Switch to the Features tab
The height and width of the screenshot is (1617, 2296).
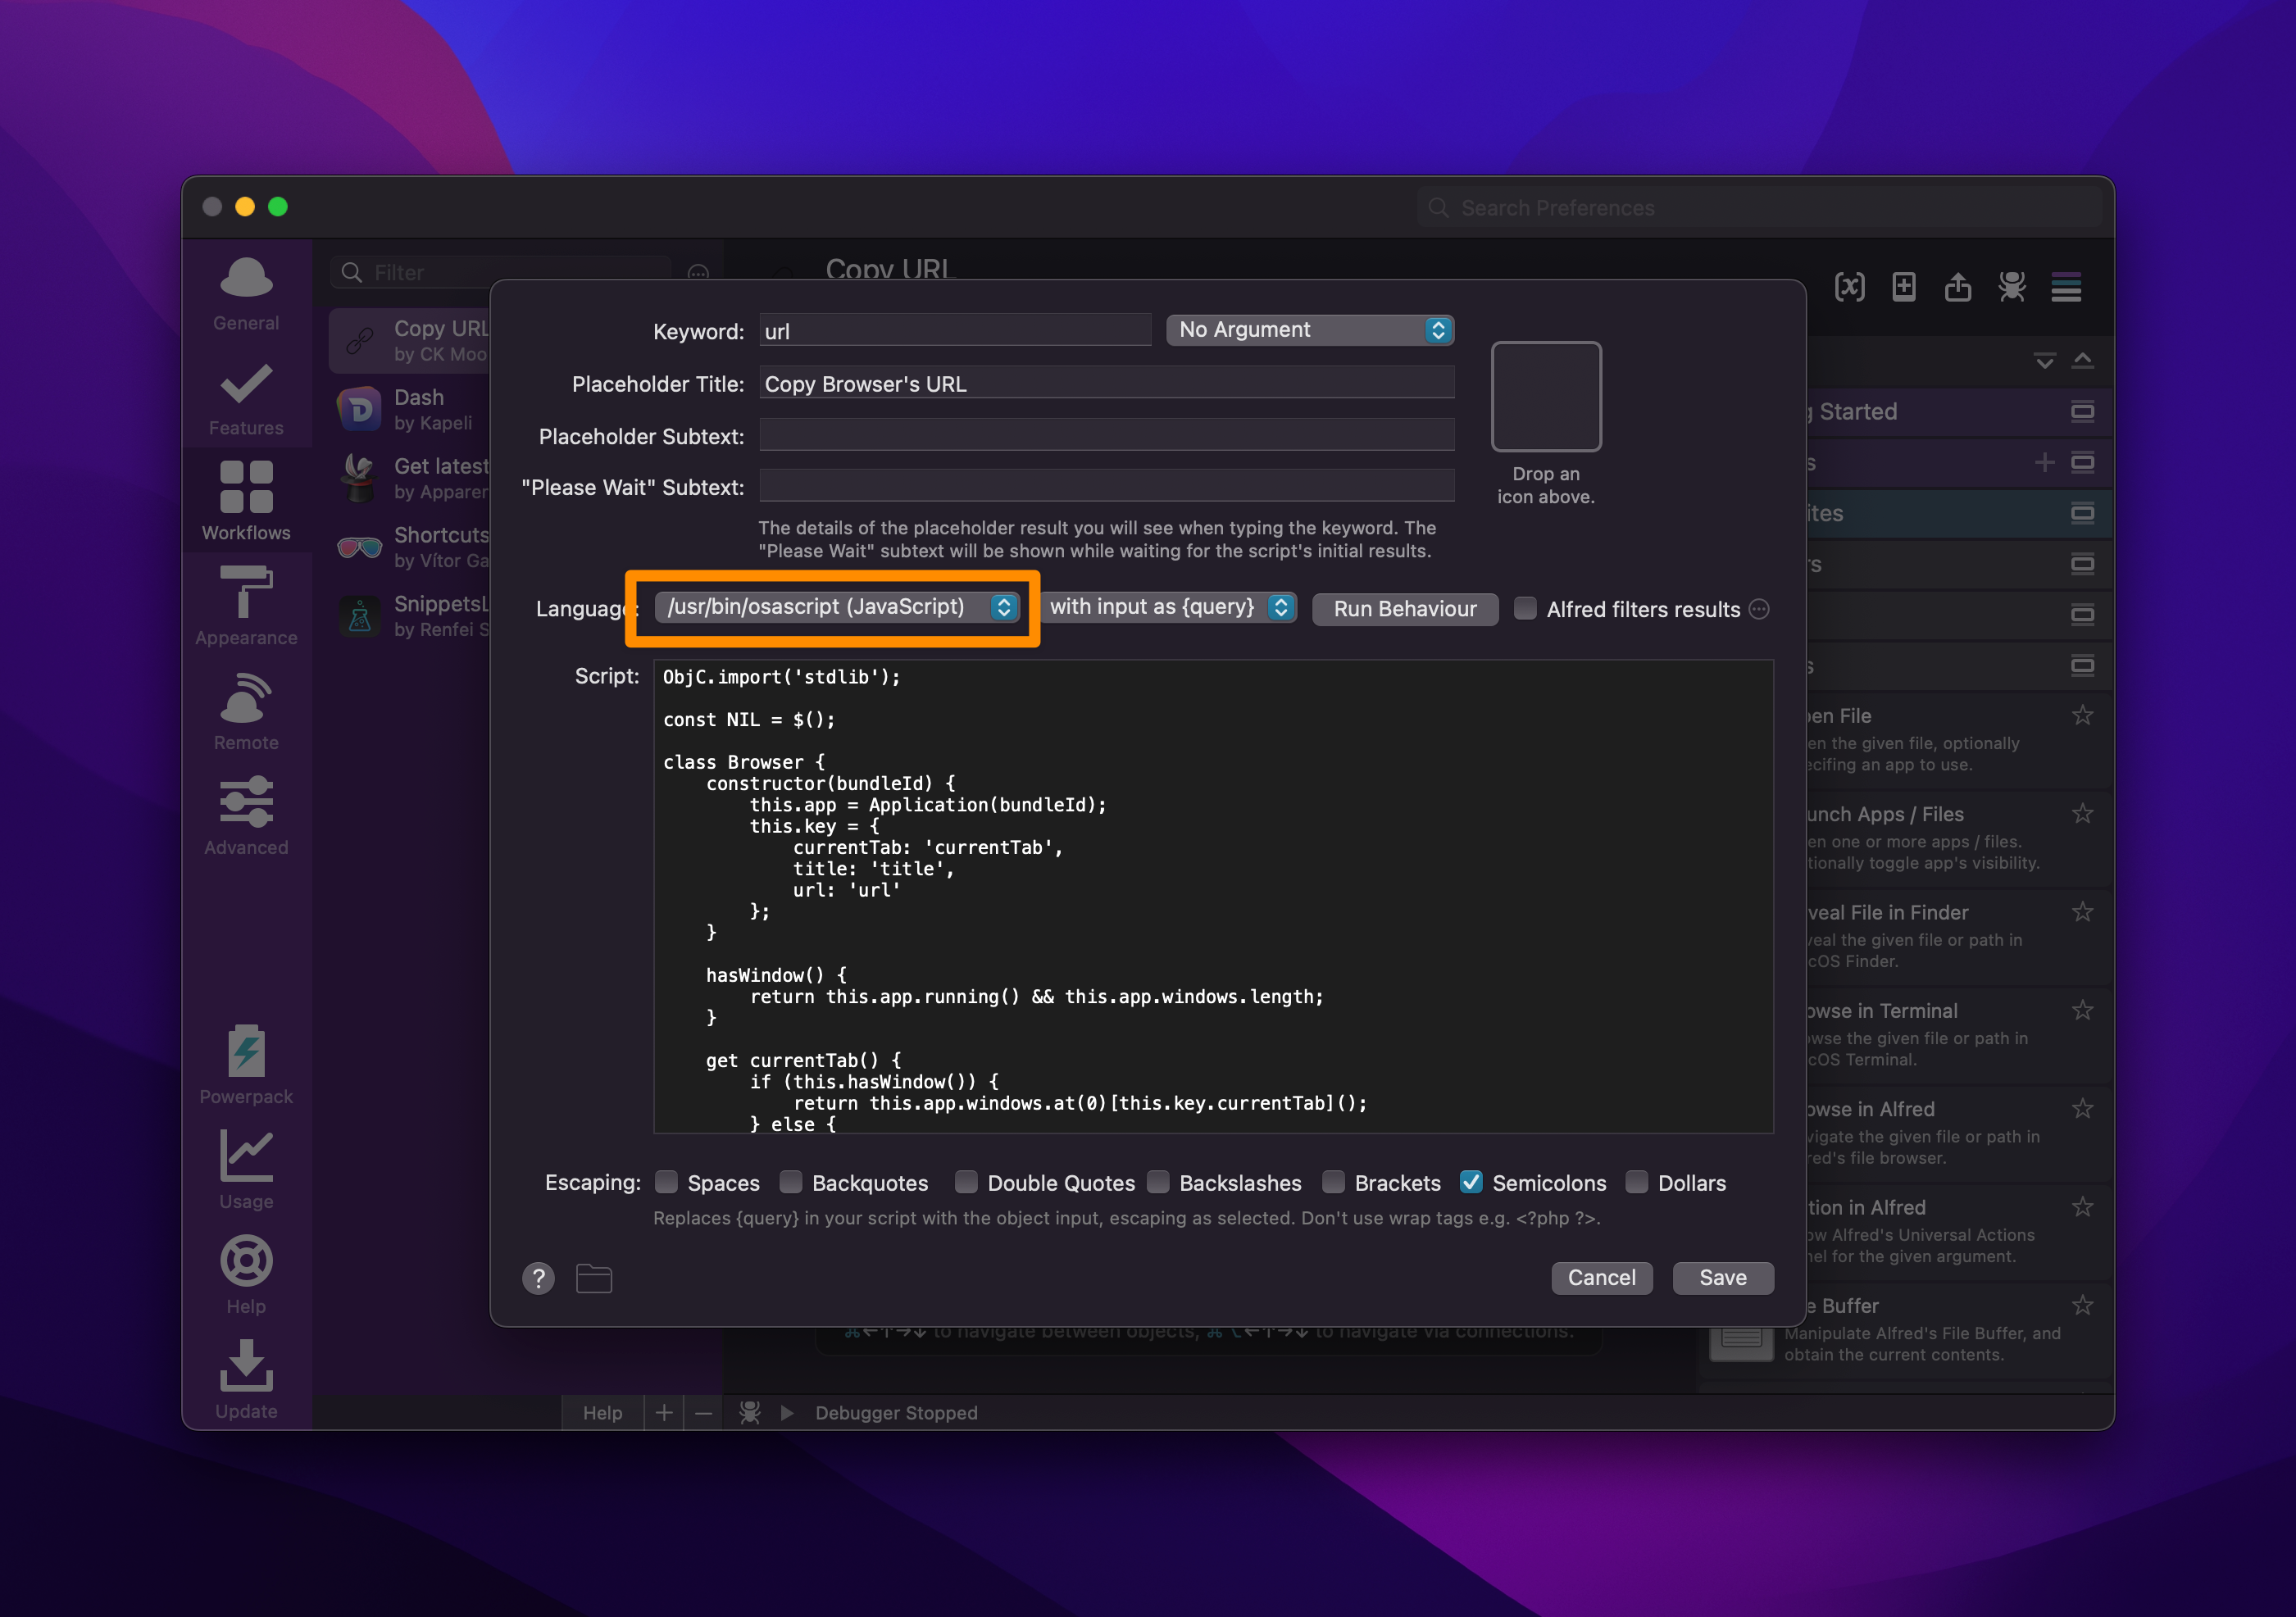(x=246, y=397)
